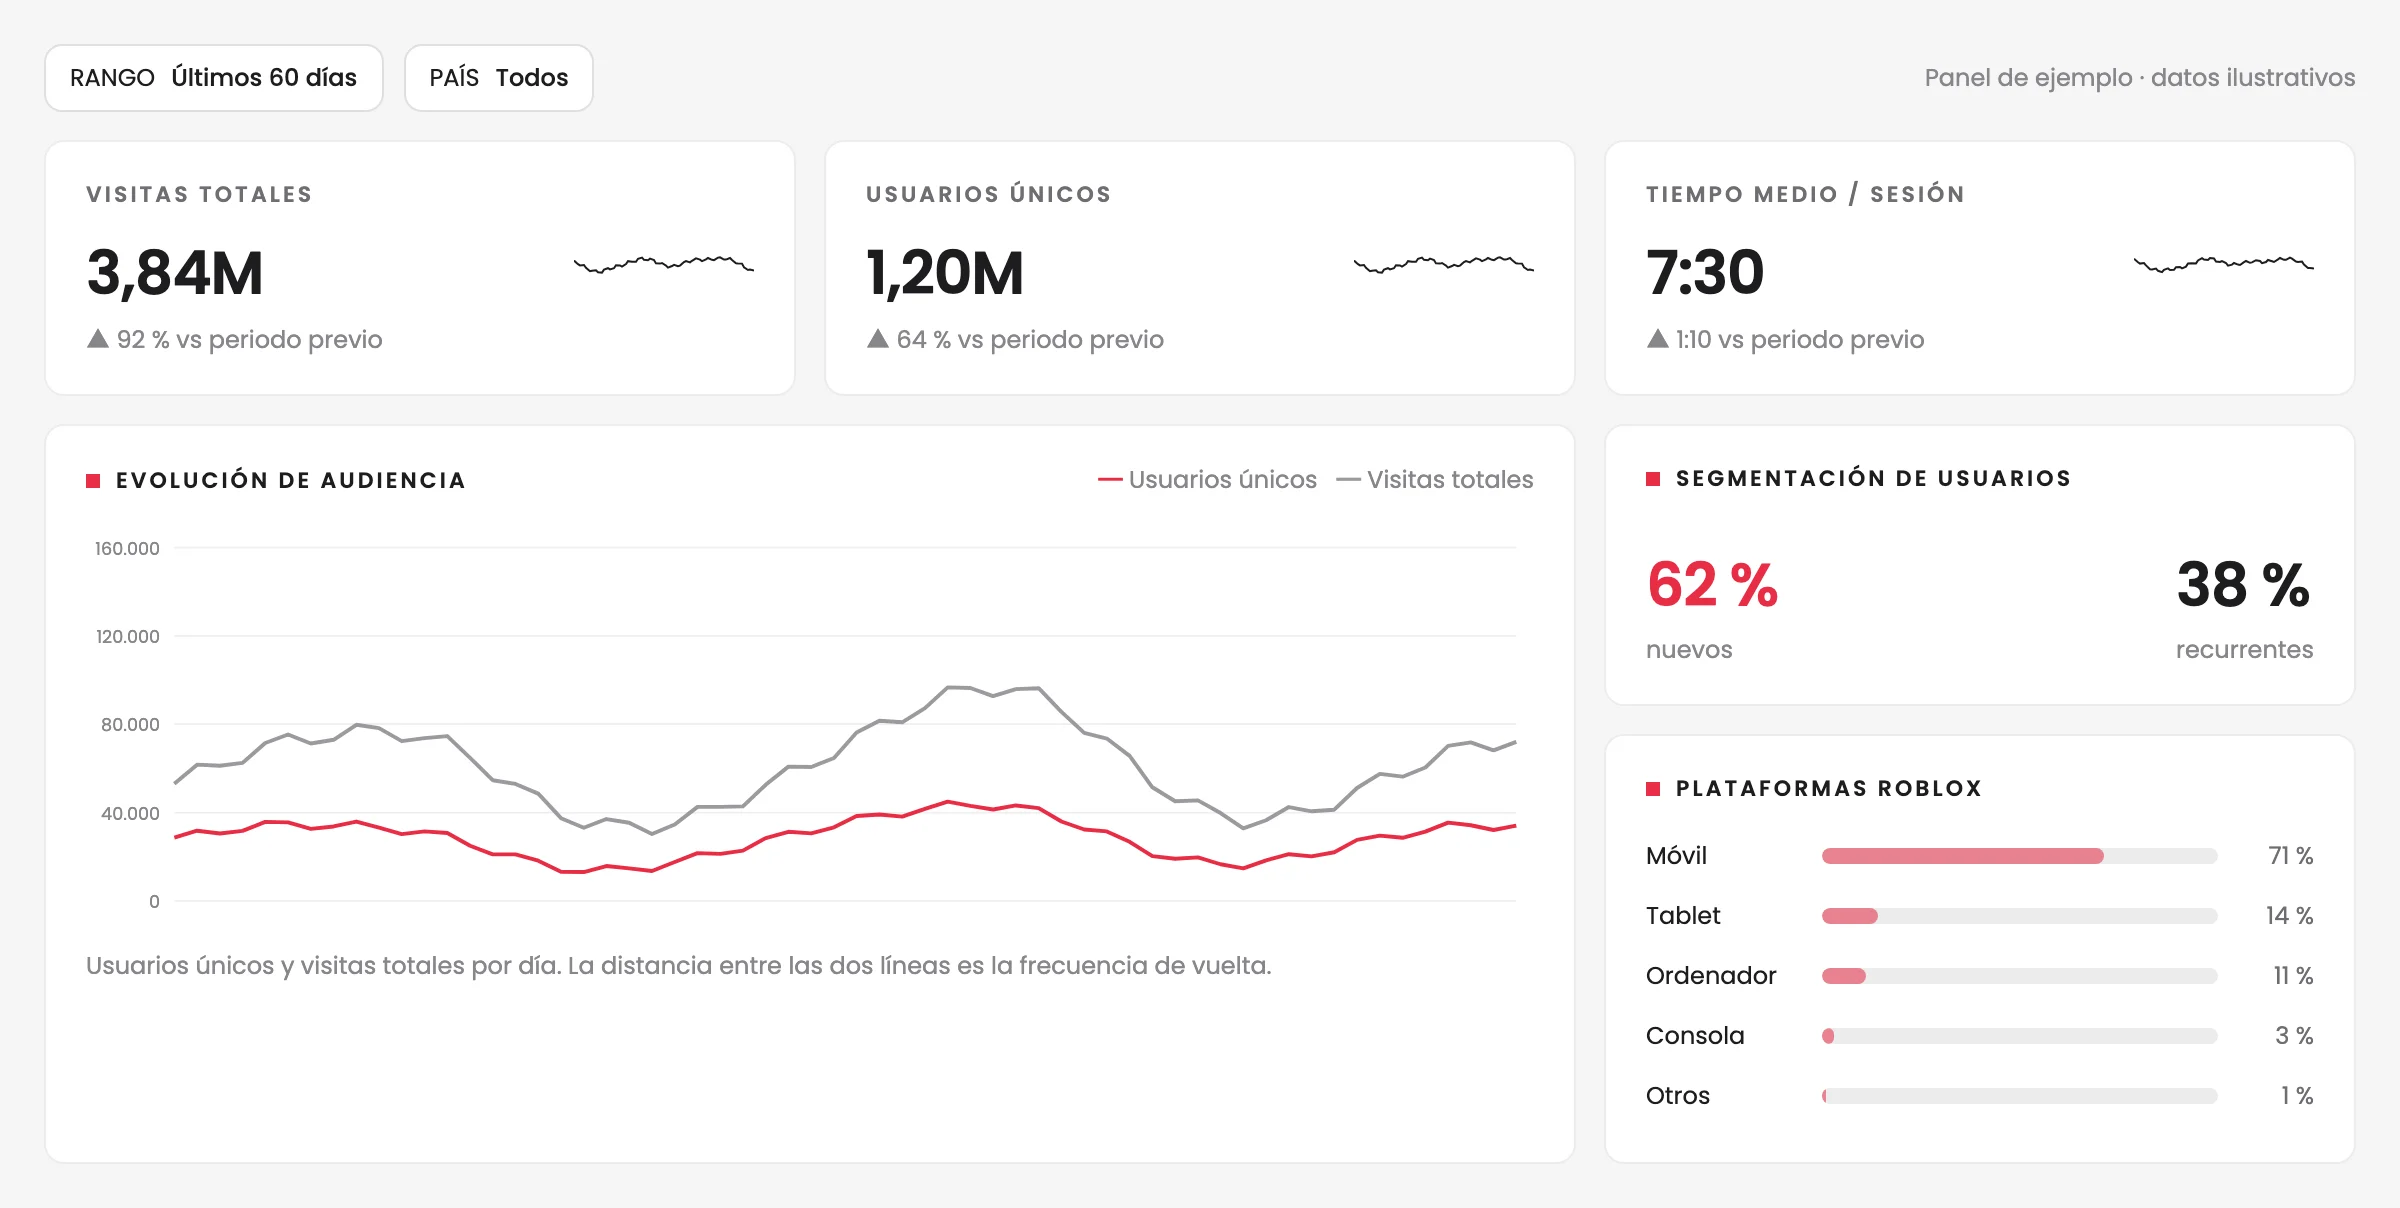Click the 1 % value for Otros
The width and height of the screenshot is (2400, 1208).
coord(2297,1096)
